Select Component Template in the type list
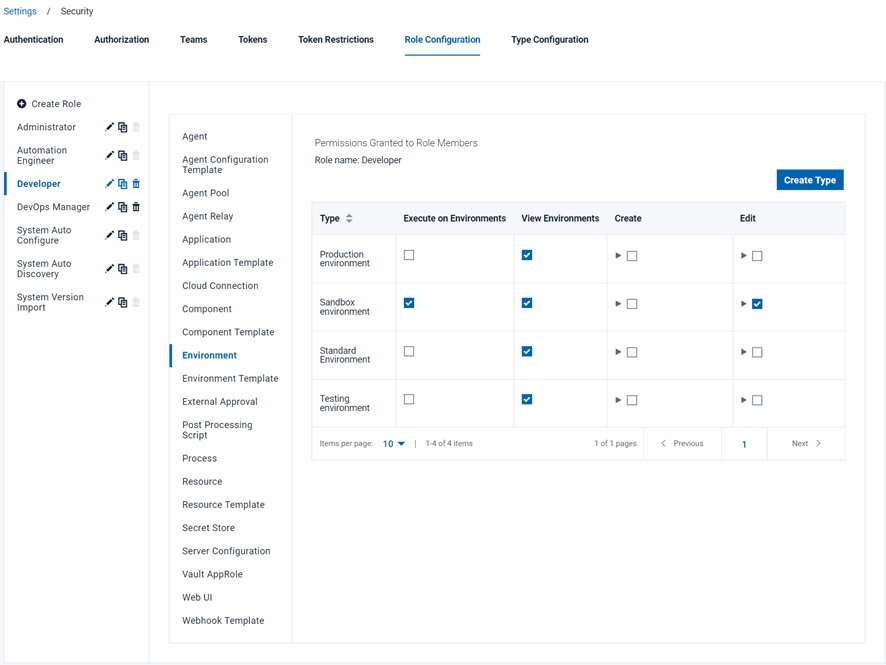 pos(228,332)
